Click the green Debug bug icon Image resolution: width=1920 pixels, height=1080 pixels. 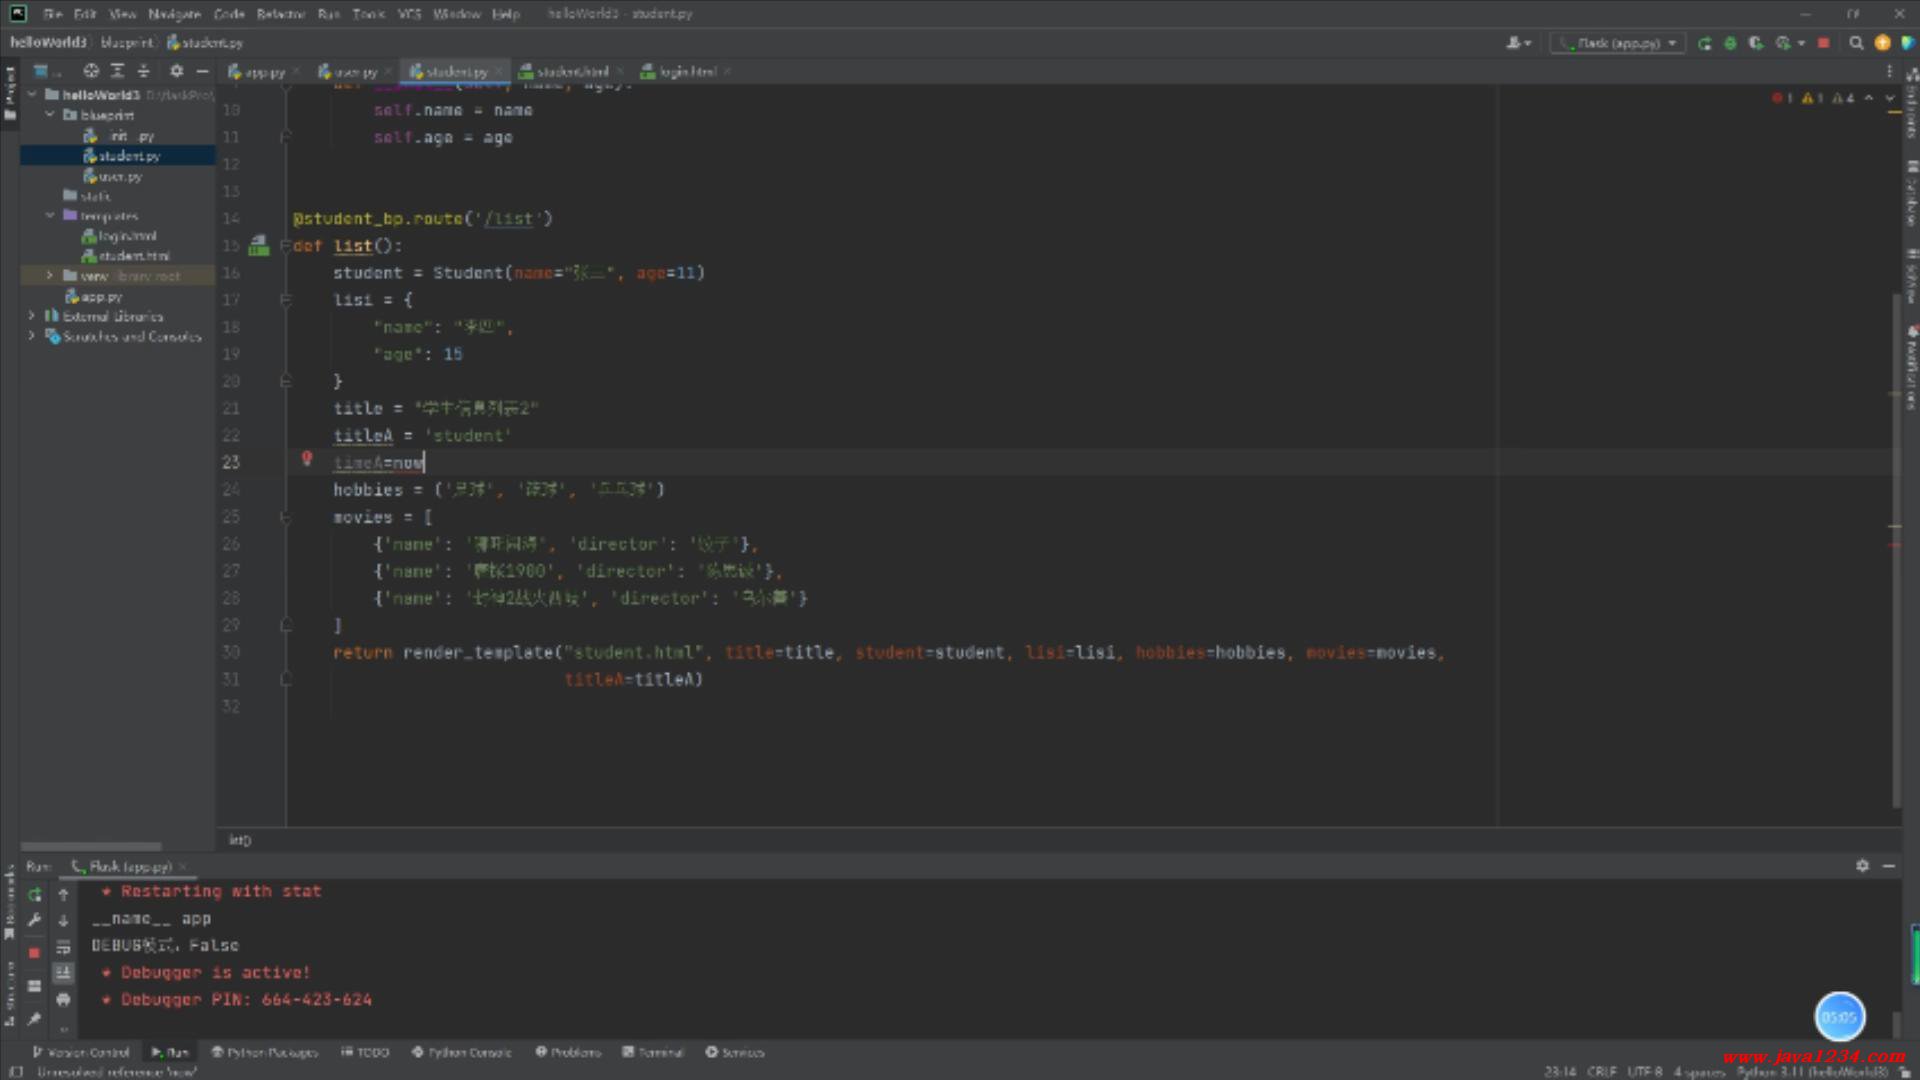[1730, 43]
